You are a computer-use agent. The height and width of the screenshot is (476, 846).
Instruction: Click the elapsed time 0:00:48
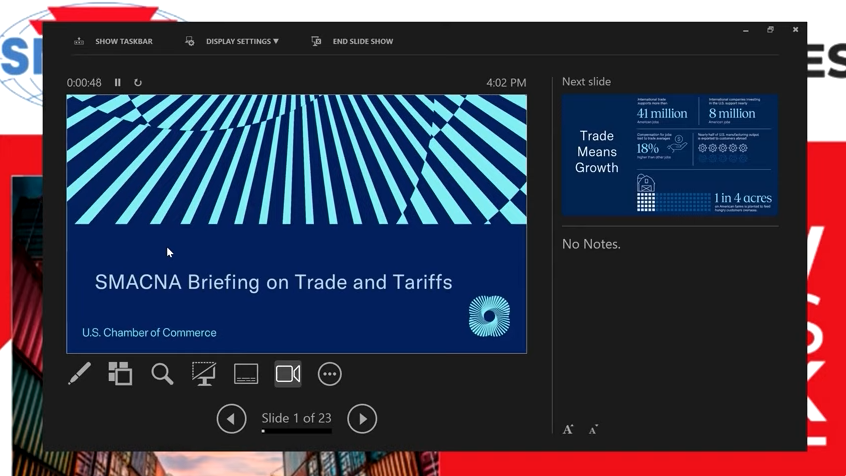(x=84, y=83)
